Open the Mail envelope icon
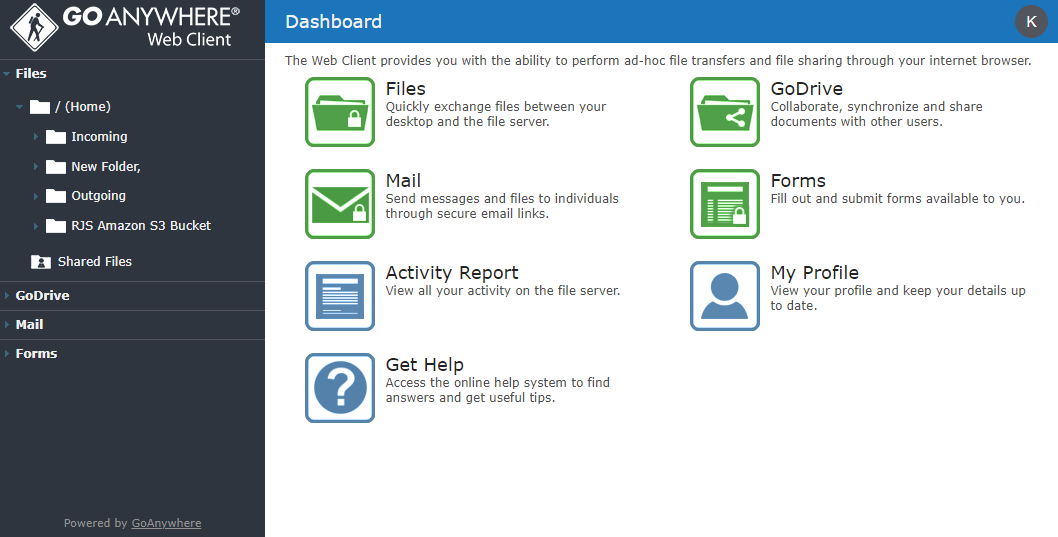This screenshot has width=1058, height=537. (x=339, y=204)
